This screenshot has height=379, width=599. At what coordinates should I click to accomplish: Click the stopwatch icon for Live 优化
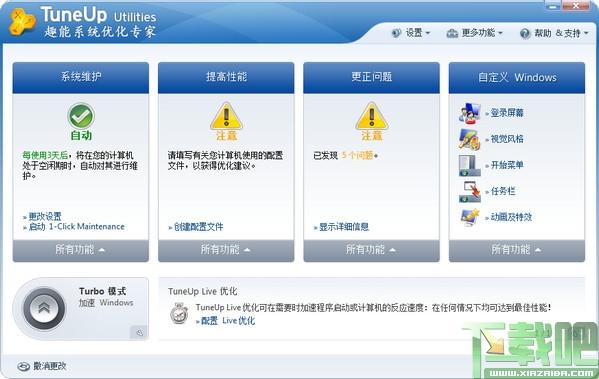179,313
